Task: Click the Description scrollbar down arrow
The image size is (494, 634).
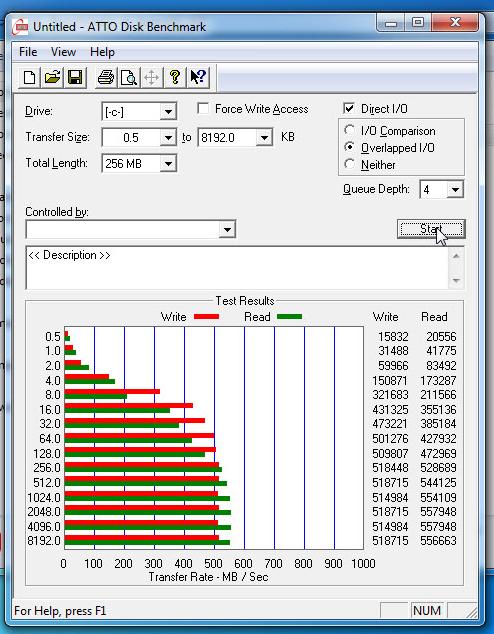Action: point(456,280)
